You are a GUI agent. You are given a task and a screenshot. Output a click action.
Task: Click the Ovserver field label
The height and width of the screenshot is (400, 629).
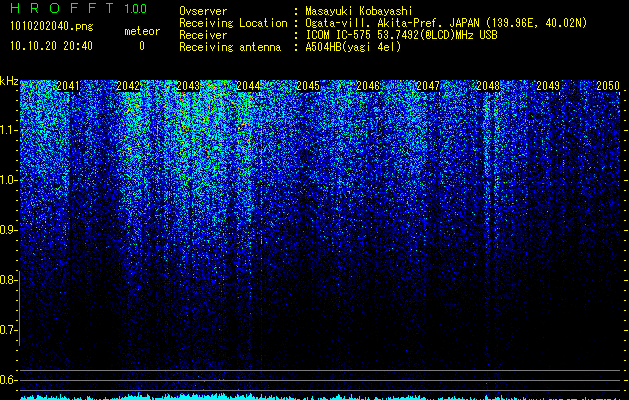tap(203, 11)
